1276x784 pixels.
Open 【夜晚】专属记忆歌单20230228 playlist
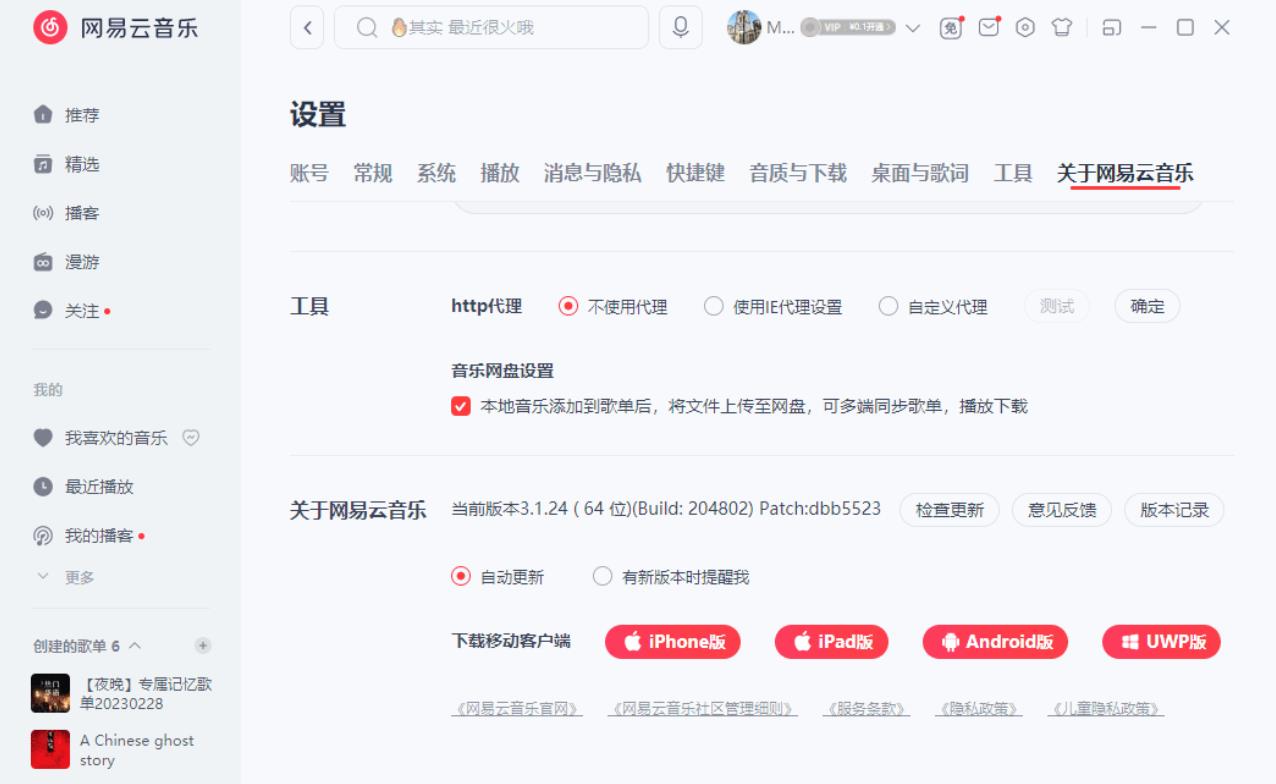click(x=121, y=693)
